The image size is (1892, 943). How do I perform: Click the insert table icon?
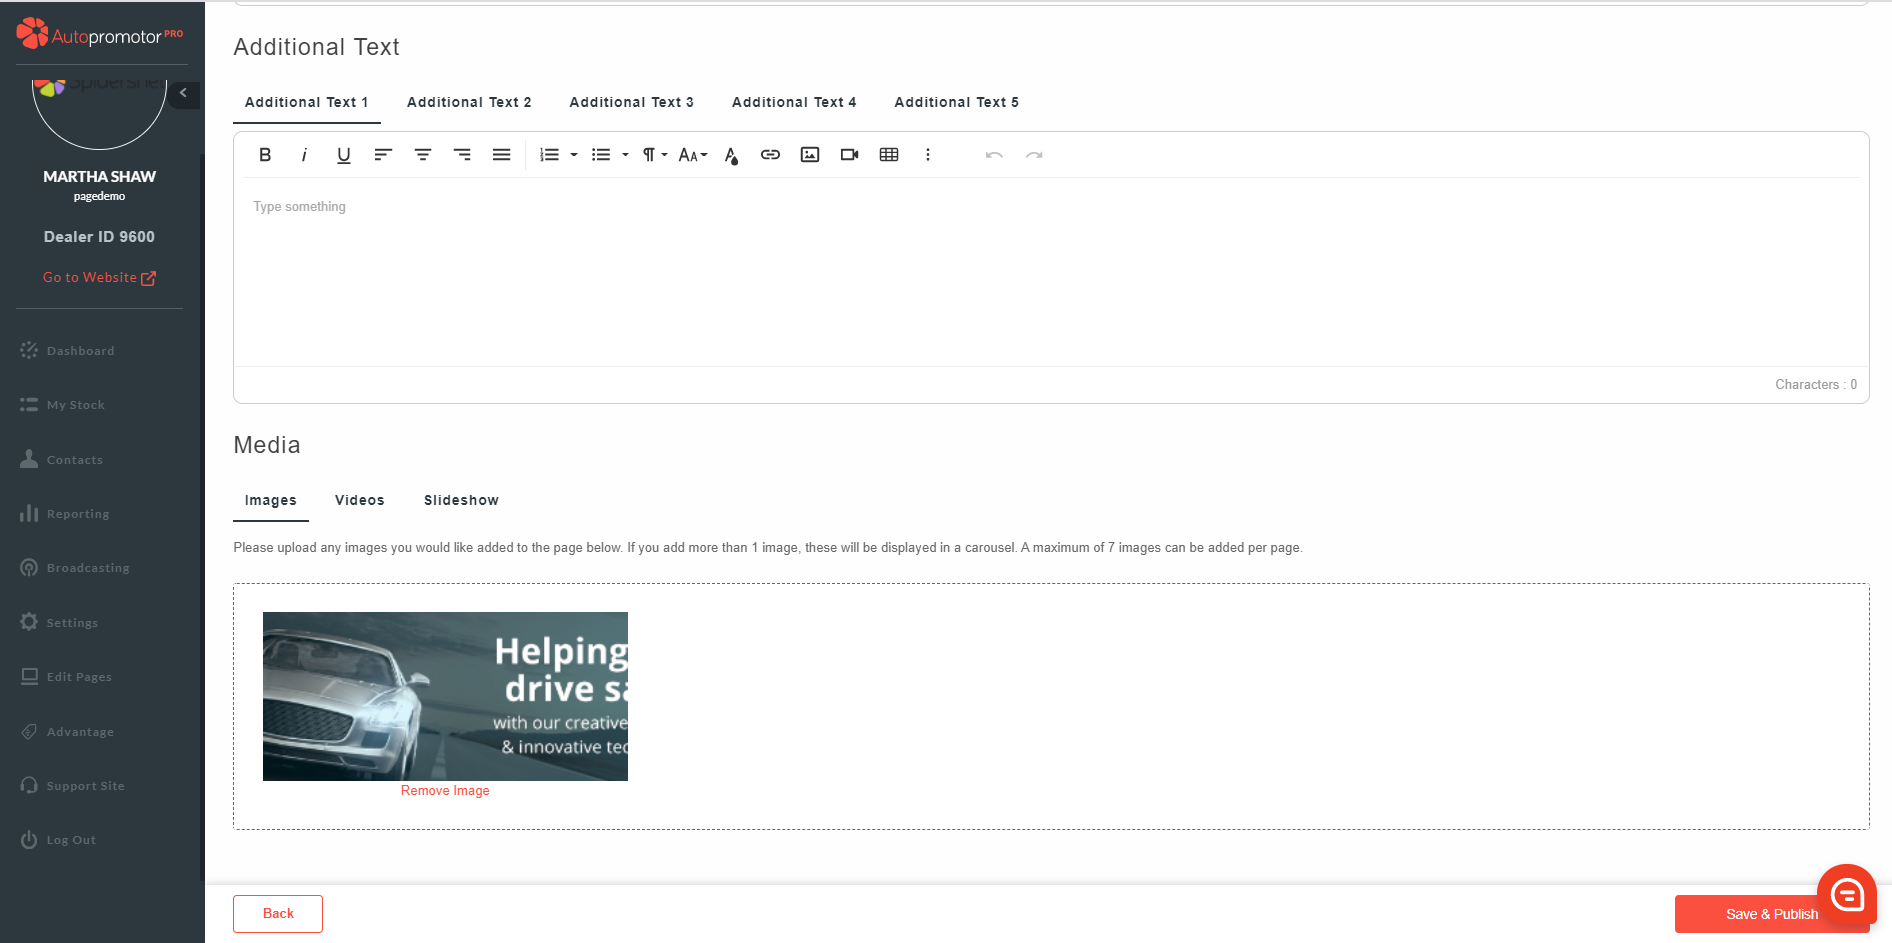tap(889, 155)
